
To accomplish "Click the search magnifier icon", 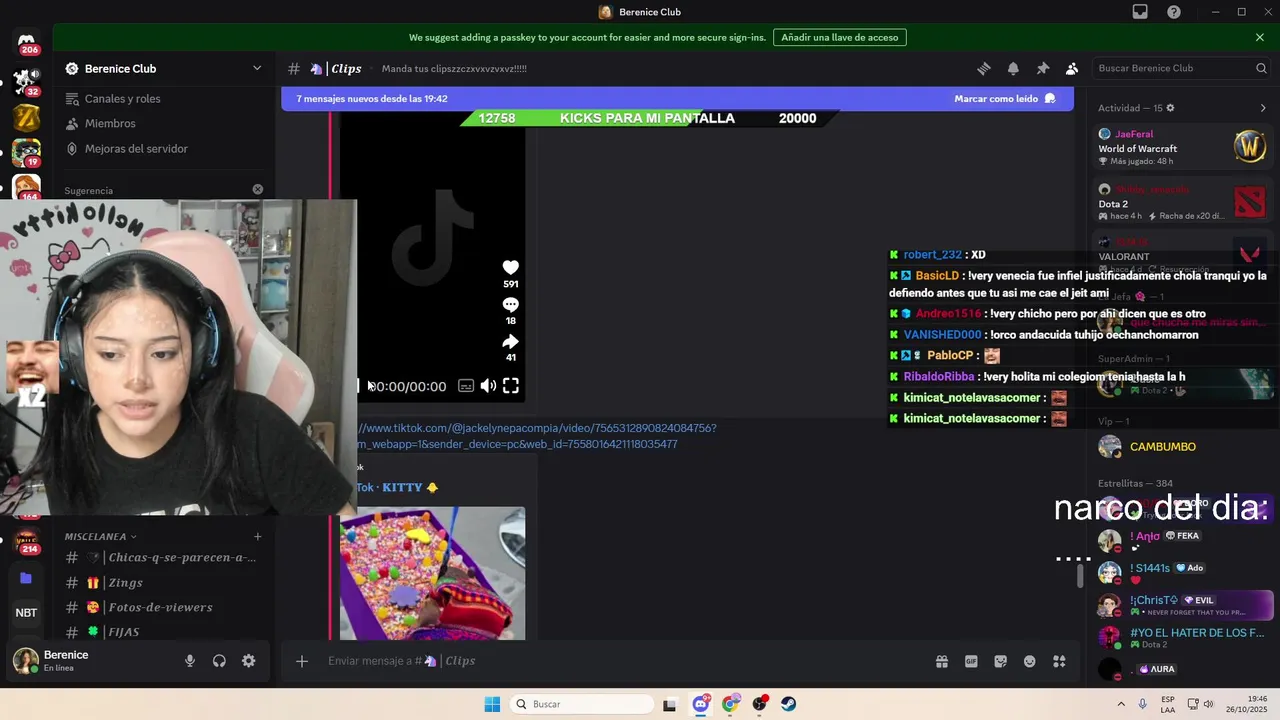I will click(1261, 68).
